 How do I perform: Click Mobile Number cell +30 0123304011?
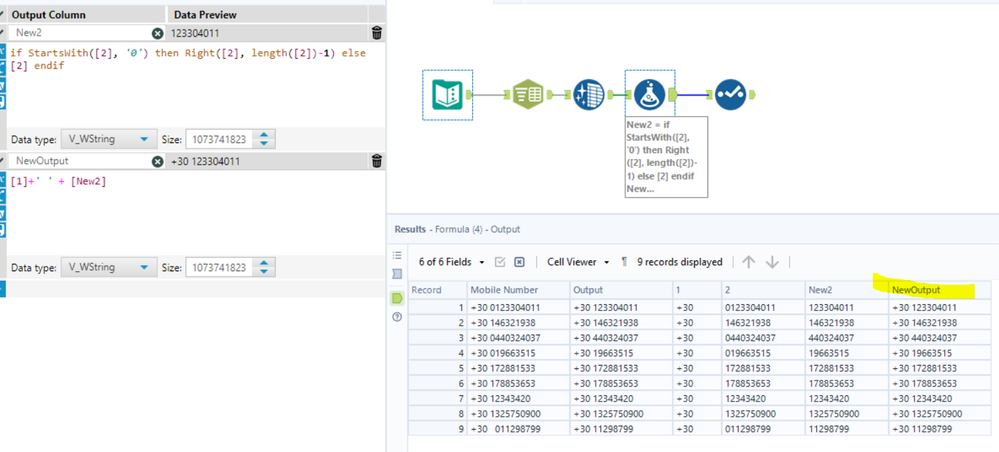pos(519,307)
